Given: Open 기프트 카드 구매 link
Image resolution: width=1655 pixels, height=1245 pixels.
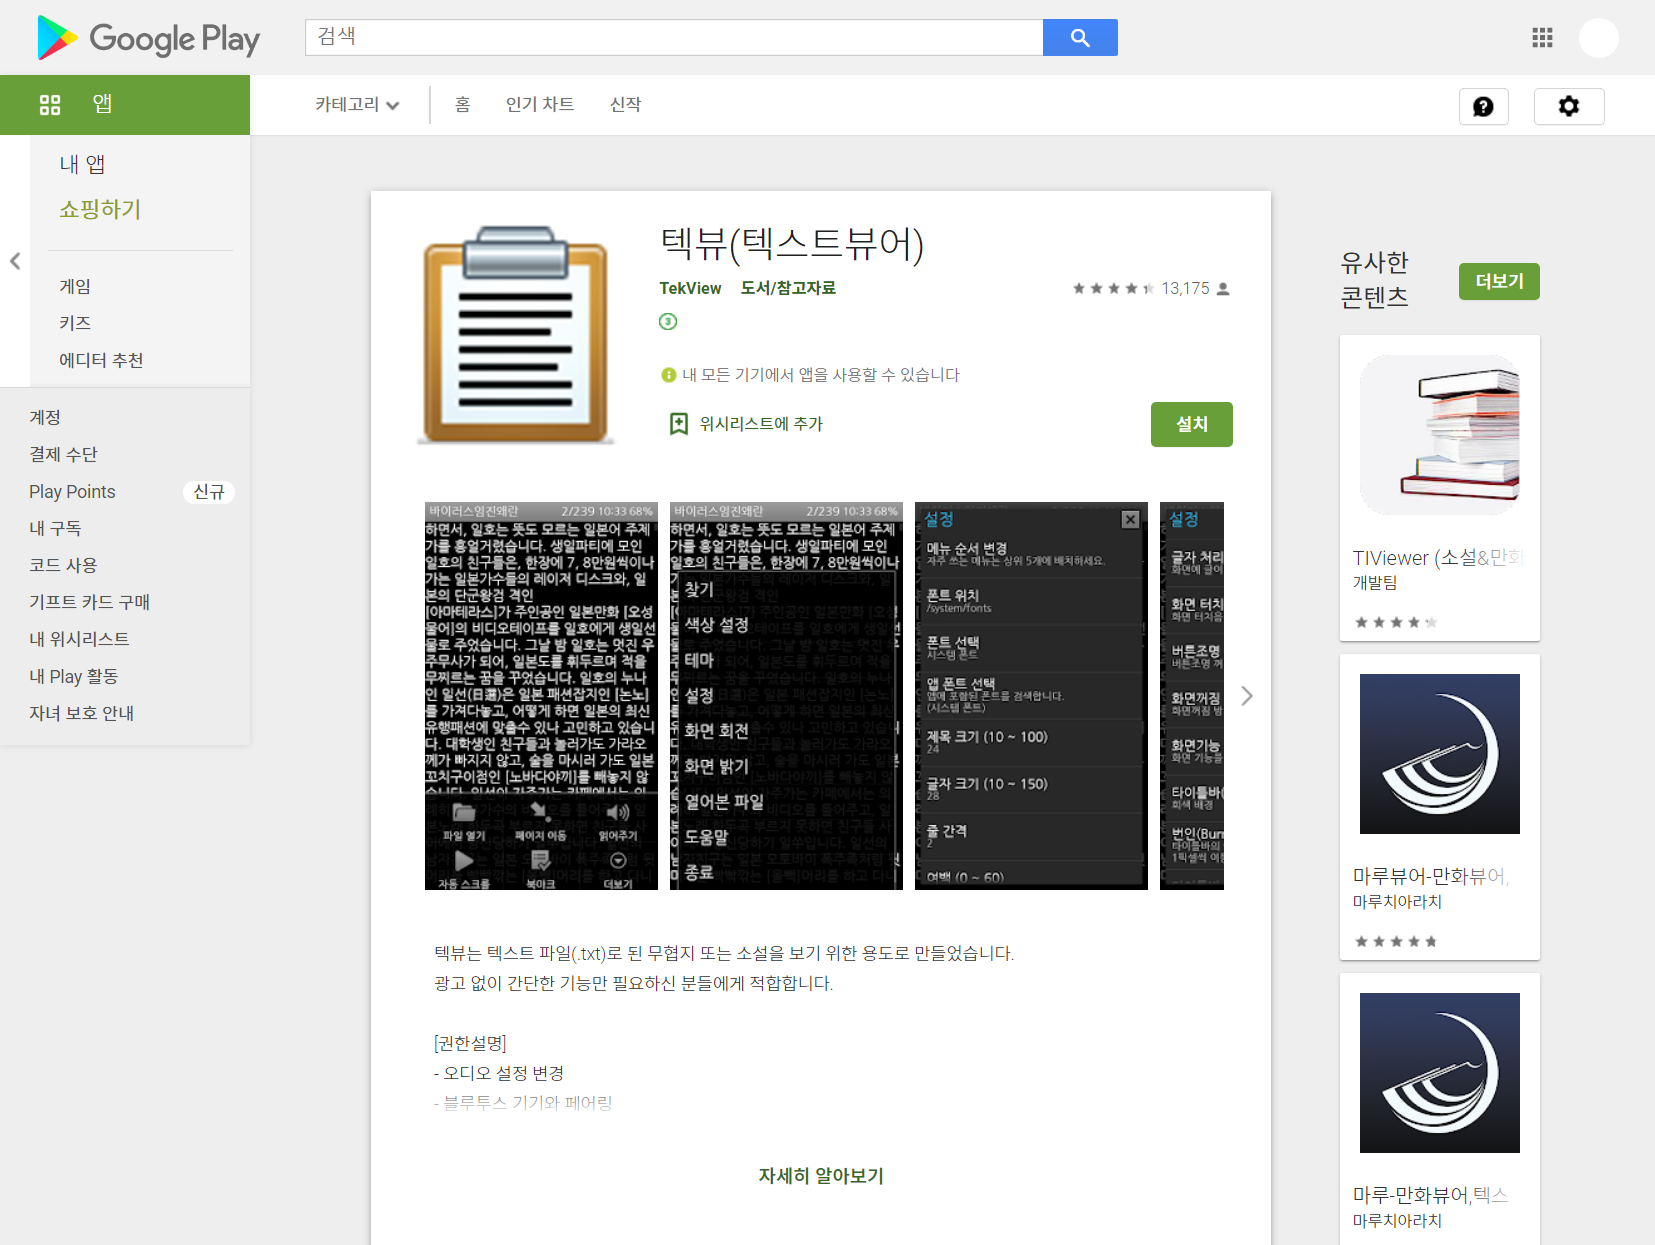Looking at the screenshot, I should (x=89, y=602).
